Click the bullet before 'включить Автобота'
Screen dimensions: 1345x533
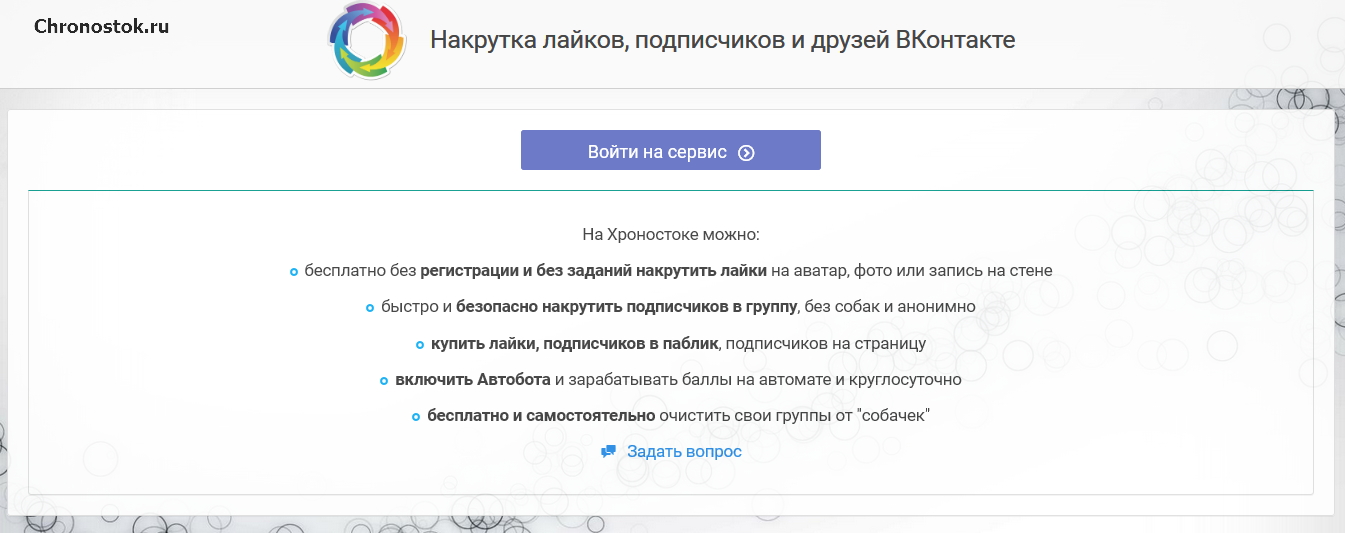384,381
